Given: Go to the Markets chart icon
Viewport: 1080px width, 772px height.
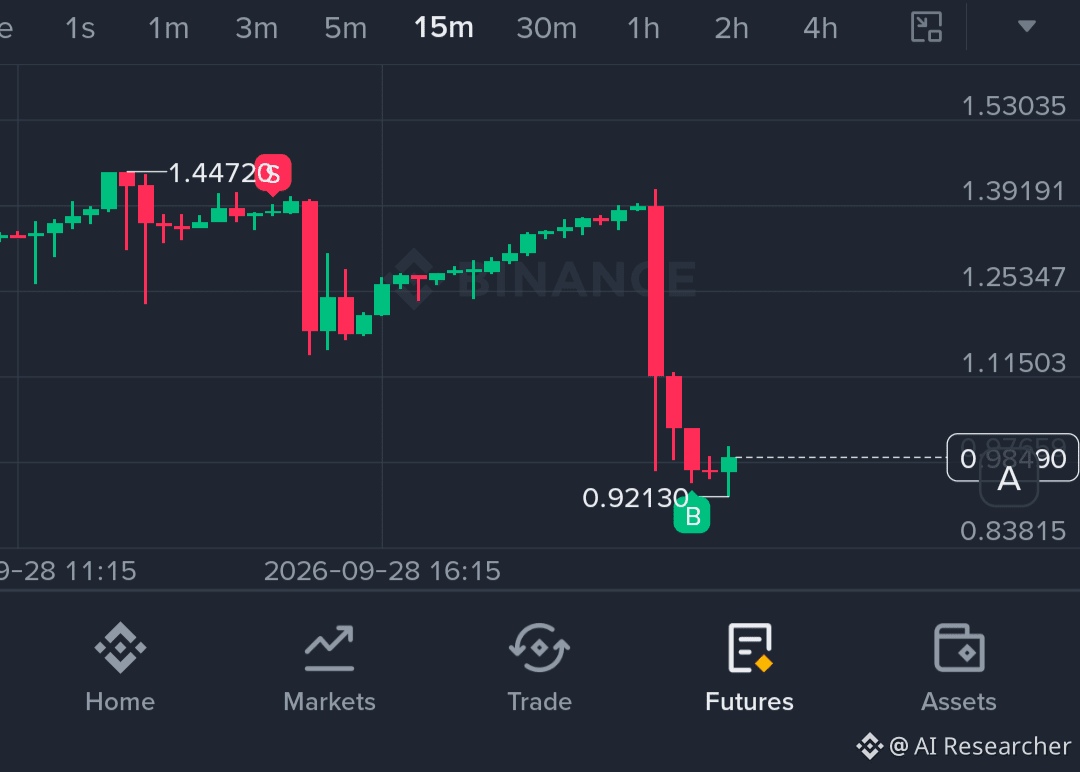Looking at the screenshot, I should click(329, 647).
